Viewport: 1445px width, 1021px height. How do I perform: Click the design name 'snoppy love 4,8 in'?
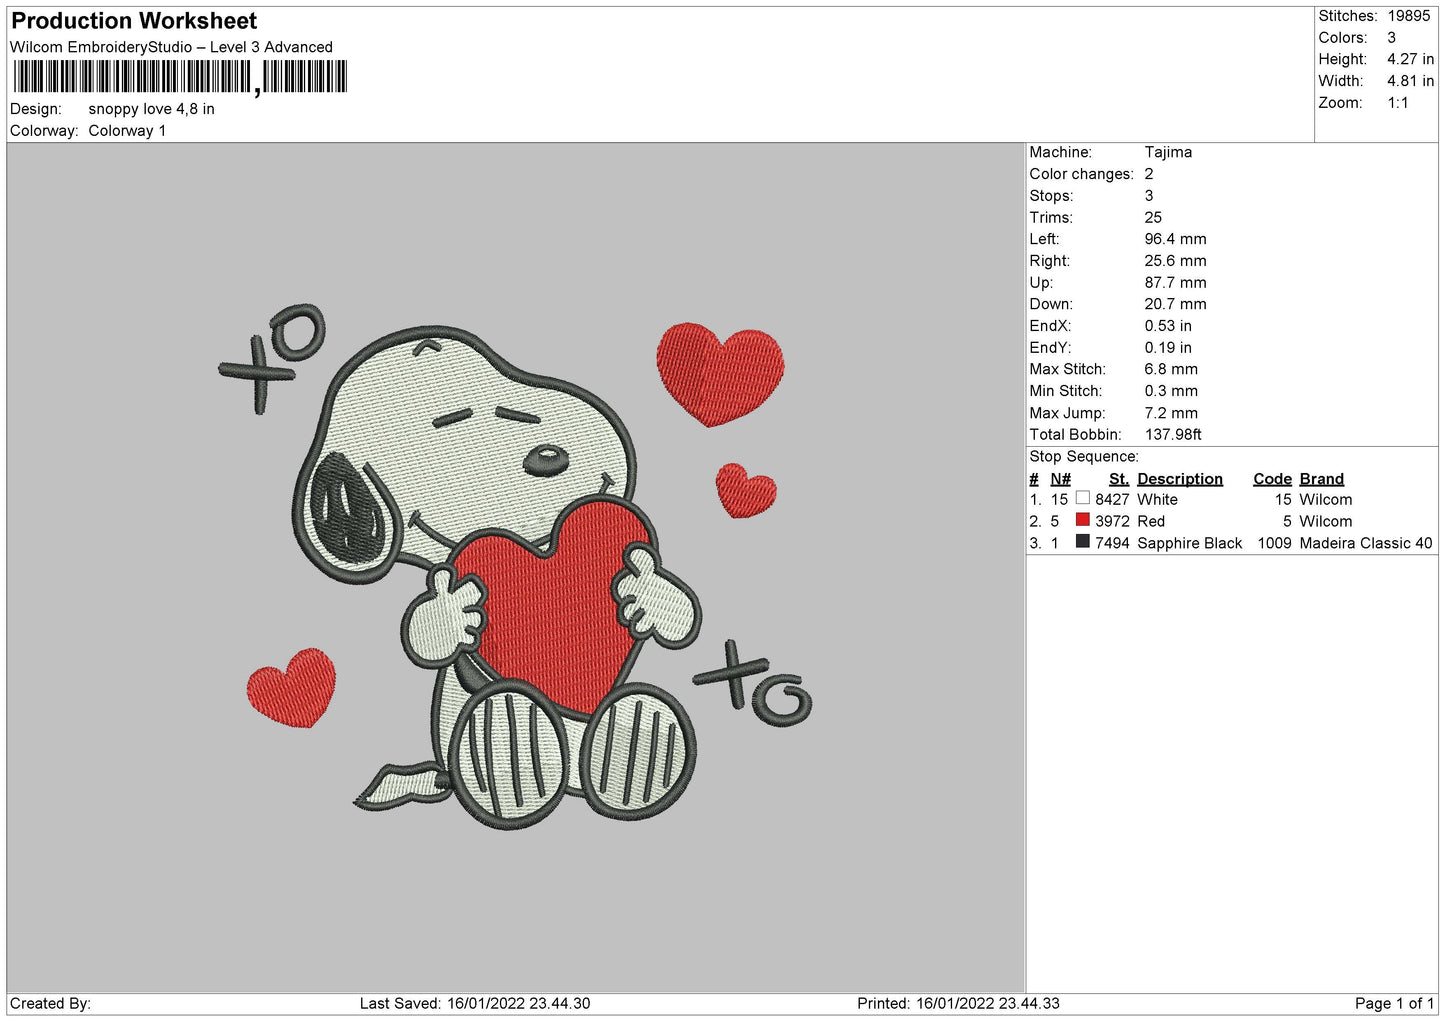(x=151, y=109)
